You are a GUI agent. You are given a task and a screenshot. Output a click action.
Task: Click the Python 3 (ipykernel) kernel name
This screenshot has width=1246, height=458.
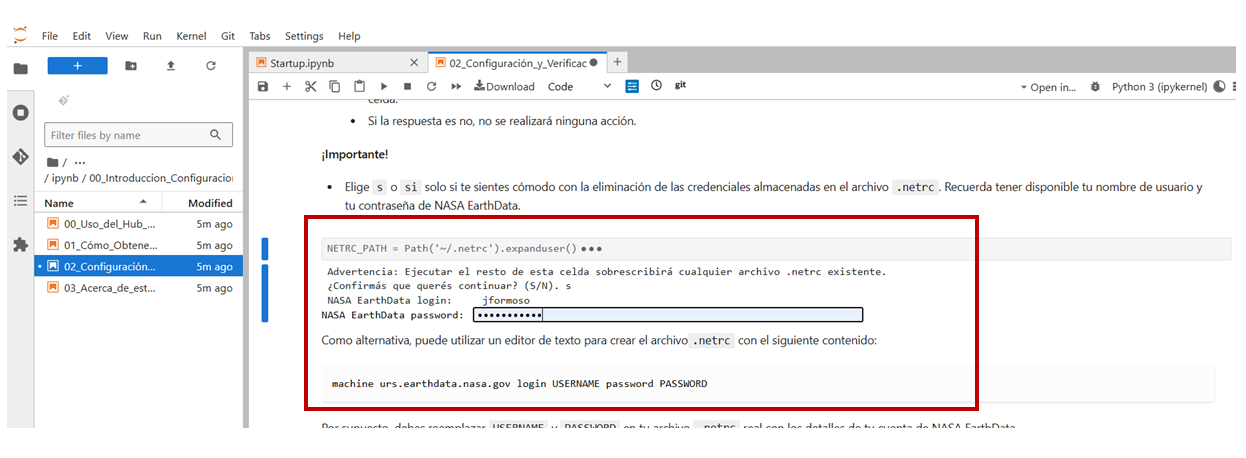[x=1159, y=87]
